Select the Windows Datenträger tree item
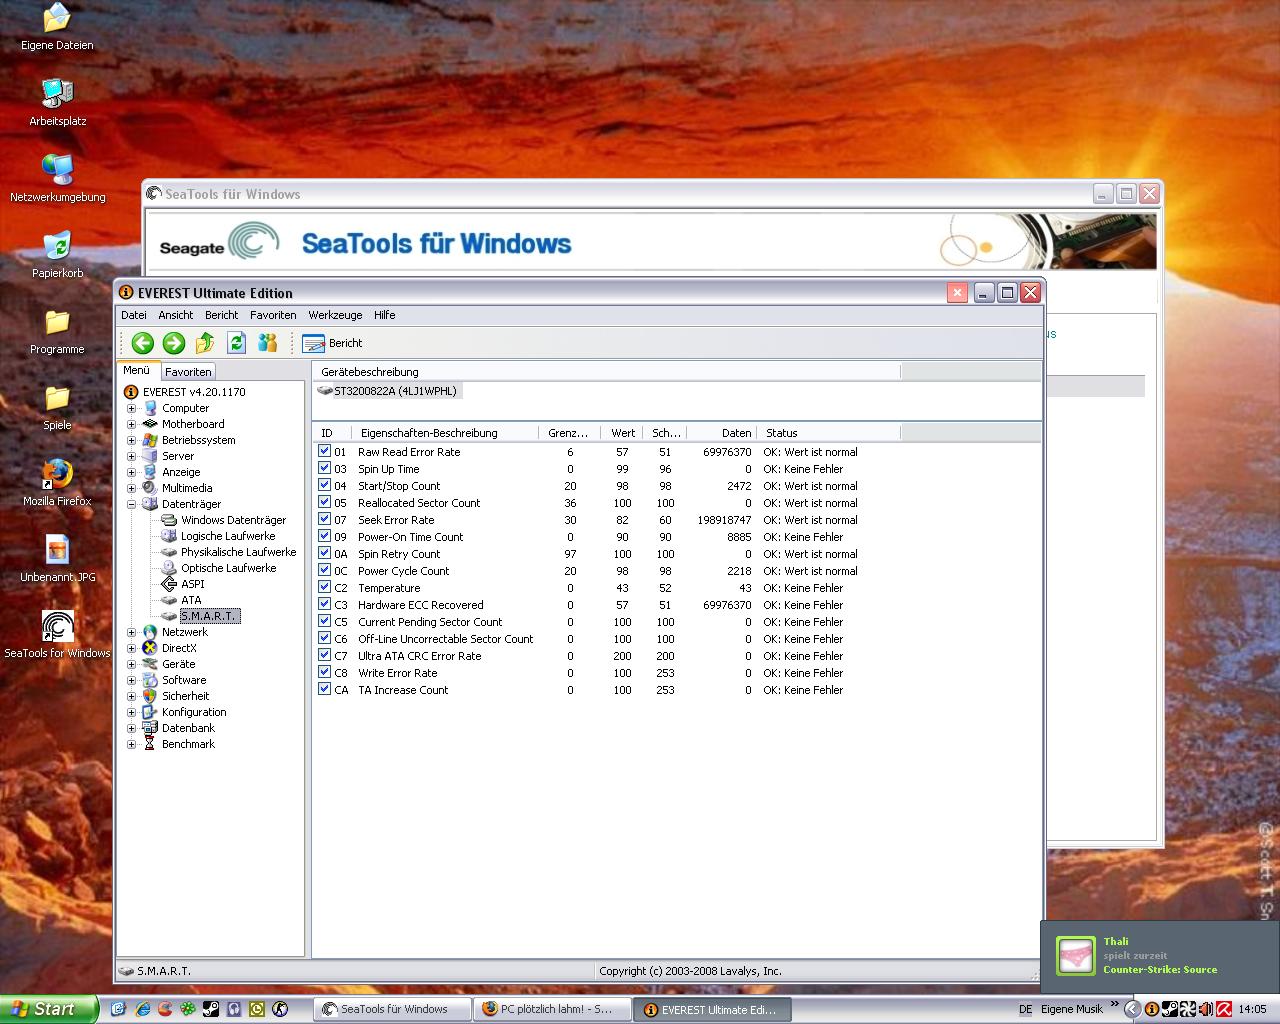Screen dimensions: 1280x1024 point(233,520)
